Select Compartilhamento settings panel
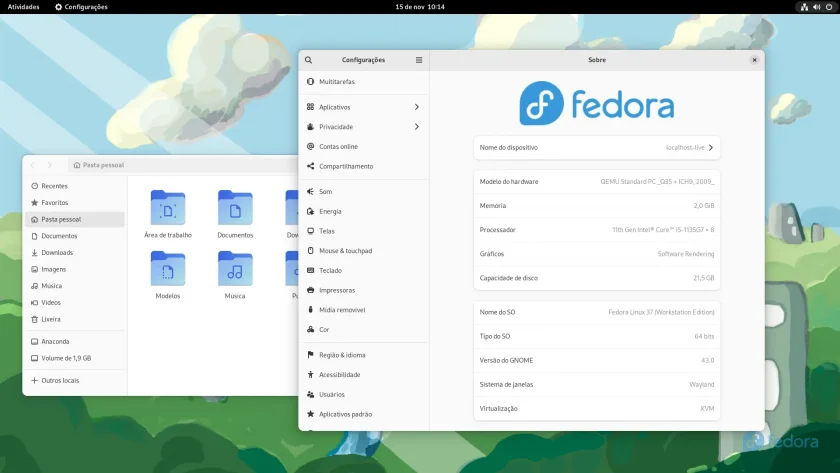This screenshot has height=473, width=840. pos(364,167)
